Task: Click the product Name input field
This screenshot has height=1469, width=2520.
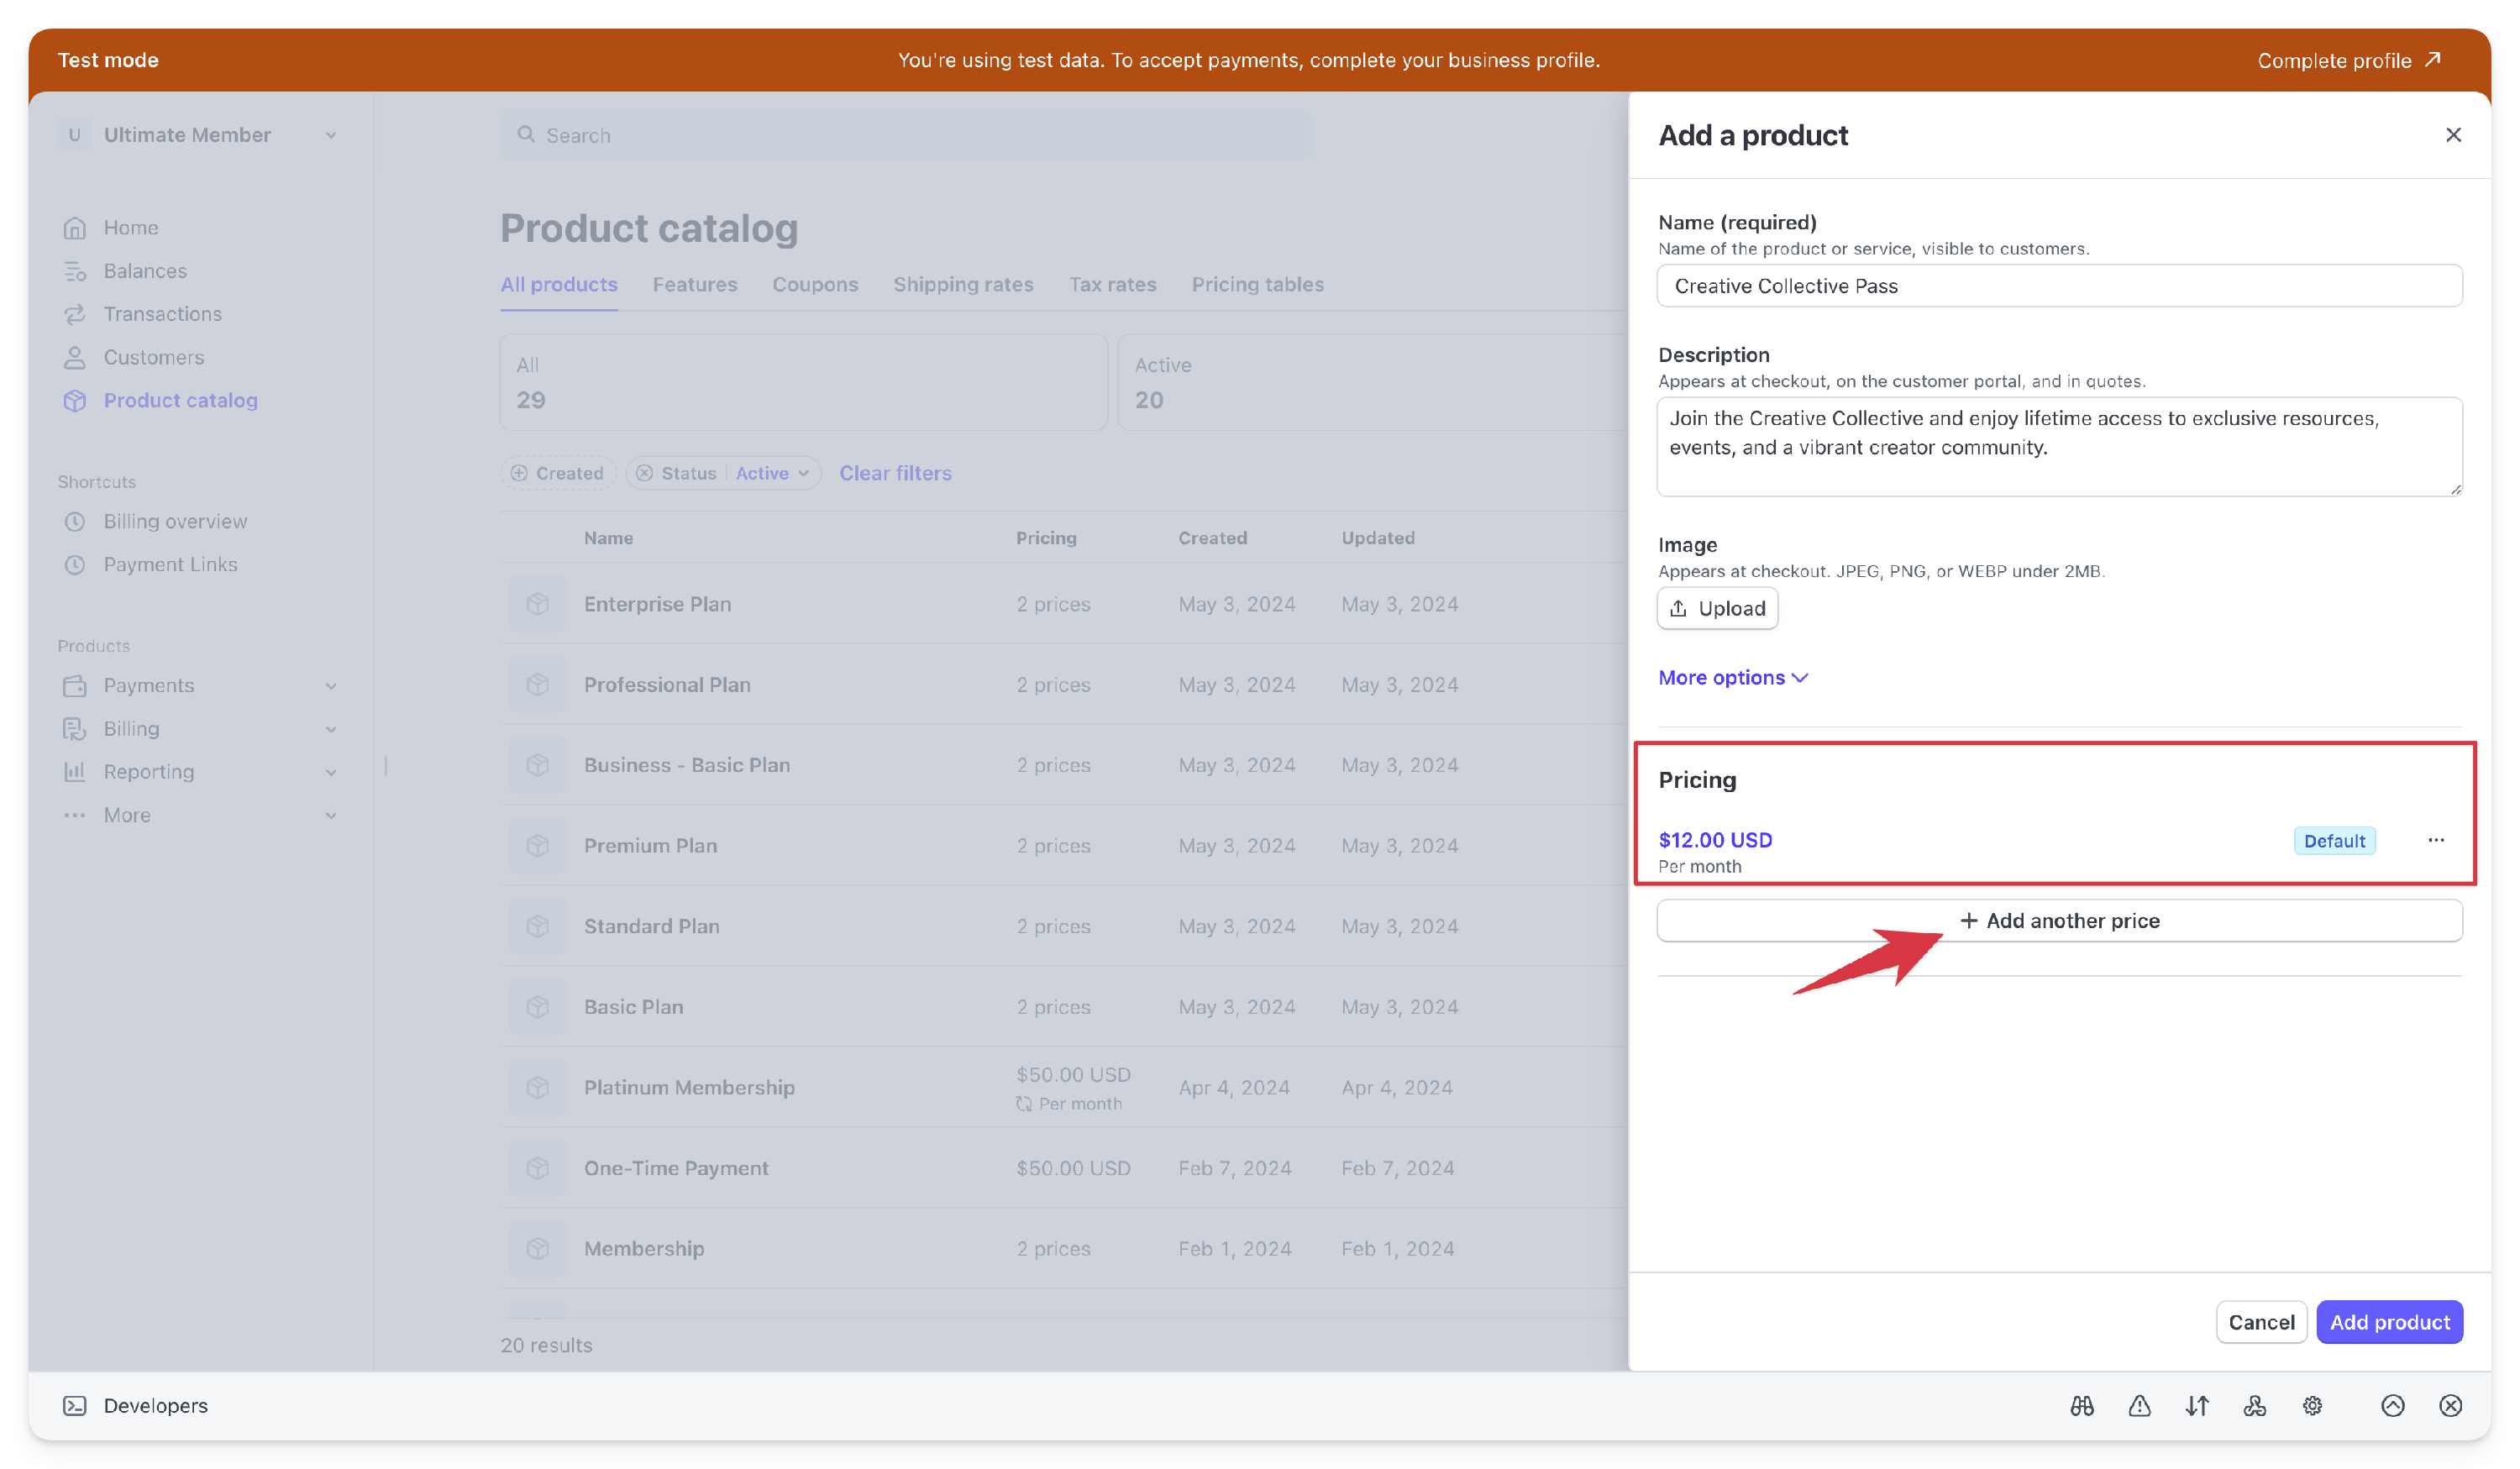Action: 2059,285
